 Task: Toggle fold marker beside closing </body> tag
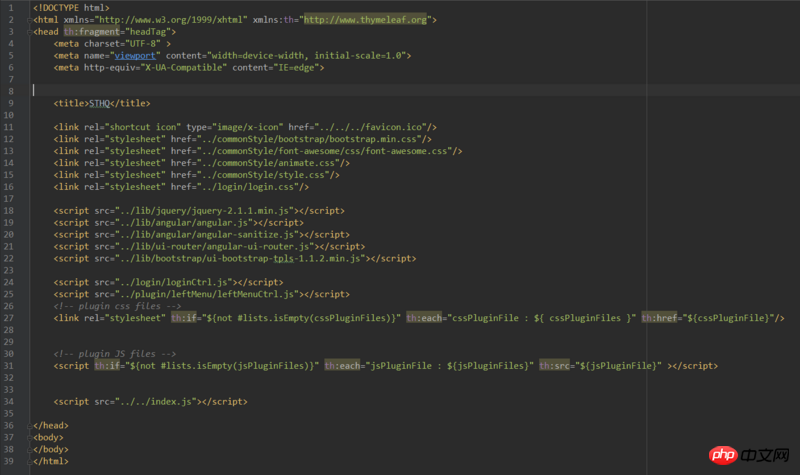pyautogui.click(x=30, y=449)
